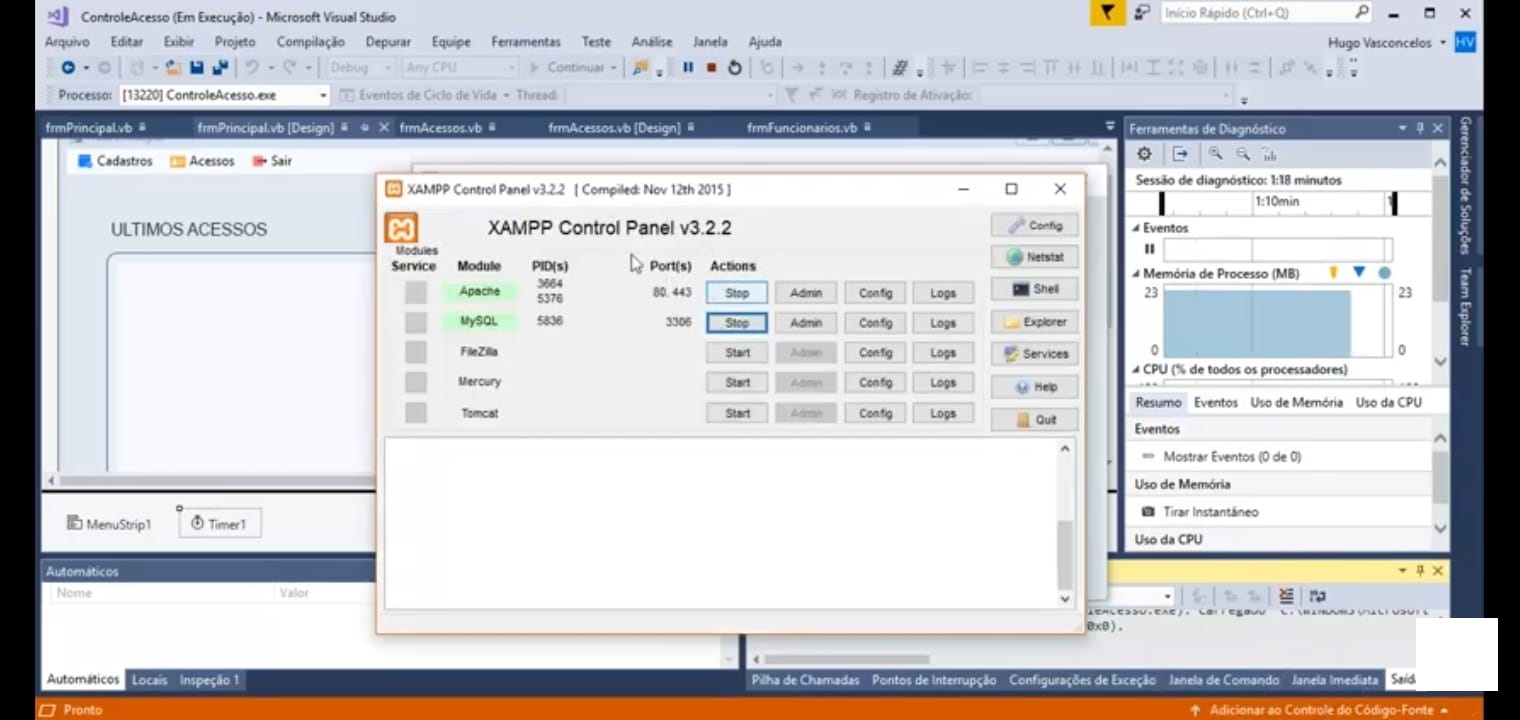Toggle the round private bytes legend
1520x720 pixels.
[1384, 272]
